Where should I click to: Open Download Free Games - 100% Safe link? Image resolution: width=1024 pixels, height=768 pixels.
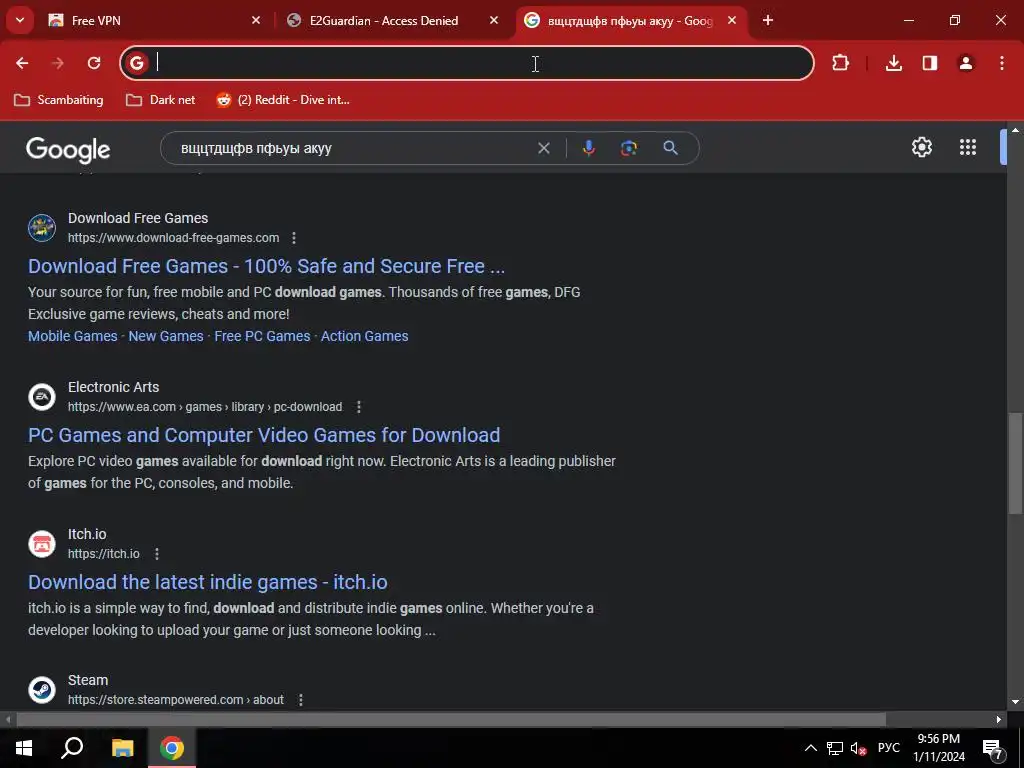pyautogui.click(x=266, y=266)
